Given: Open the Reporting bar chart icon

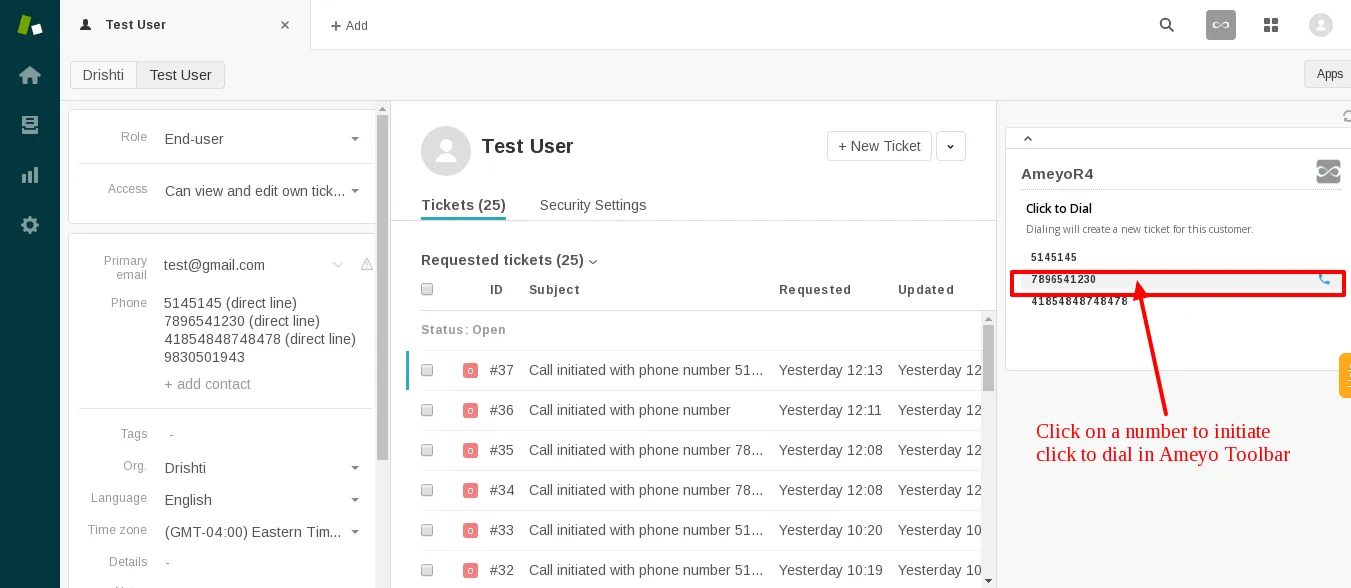Looking at the screenshot, I should pos(30,175).
